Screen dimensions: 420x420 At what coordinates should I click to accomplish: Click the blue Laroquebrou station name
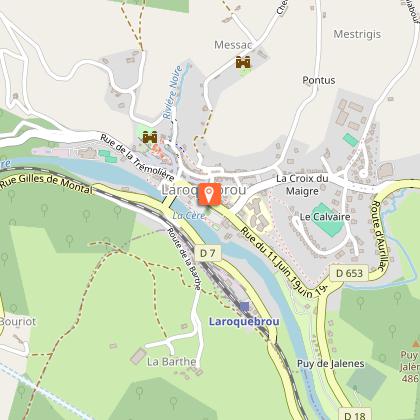tap(244, 322)
